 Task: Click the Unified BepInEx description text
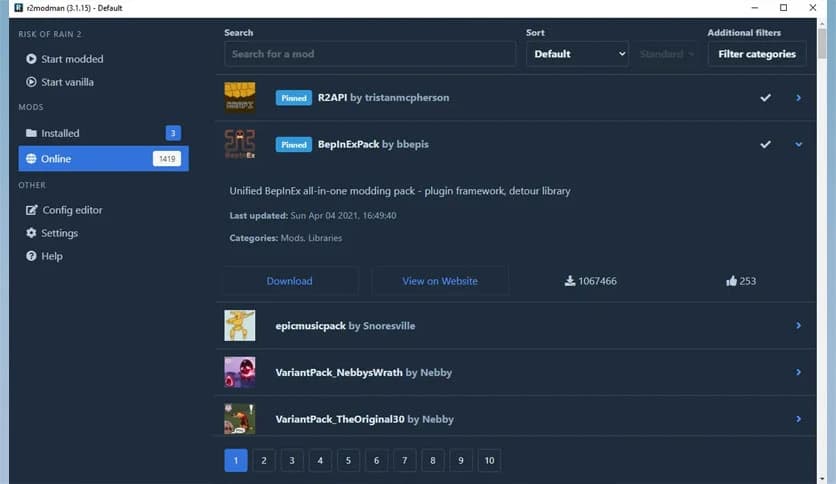pyautogui.click(x=400, y=191)
